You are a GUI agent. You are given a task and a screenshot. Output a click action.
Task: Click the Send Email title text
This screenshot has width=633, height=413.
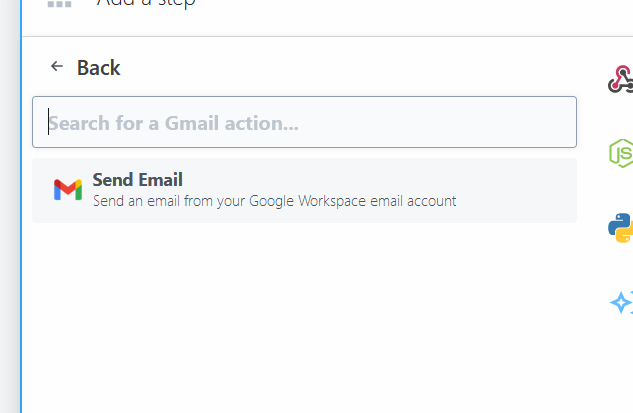click(x=138, y=180)
